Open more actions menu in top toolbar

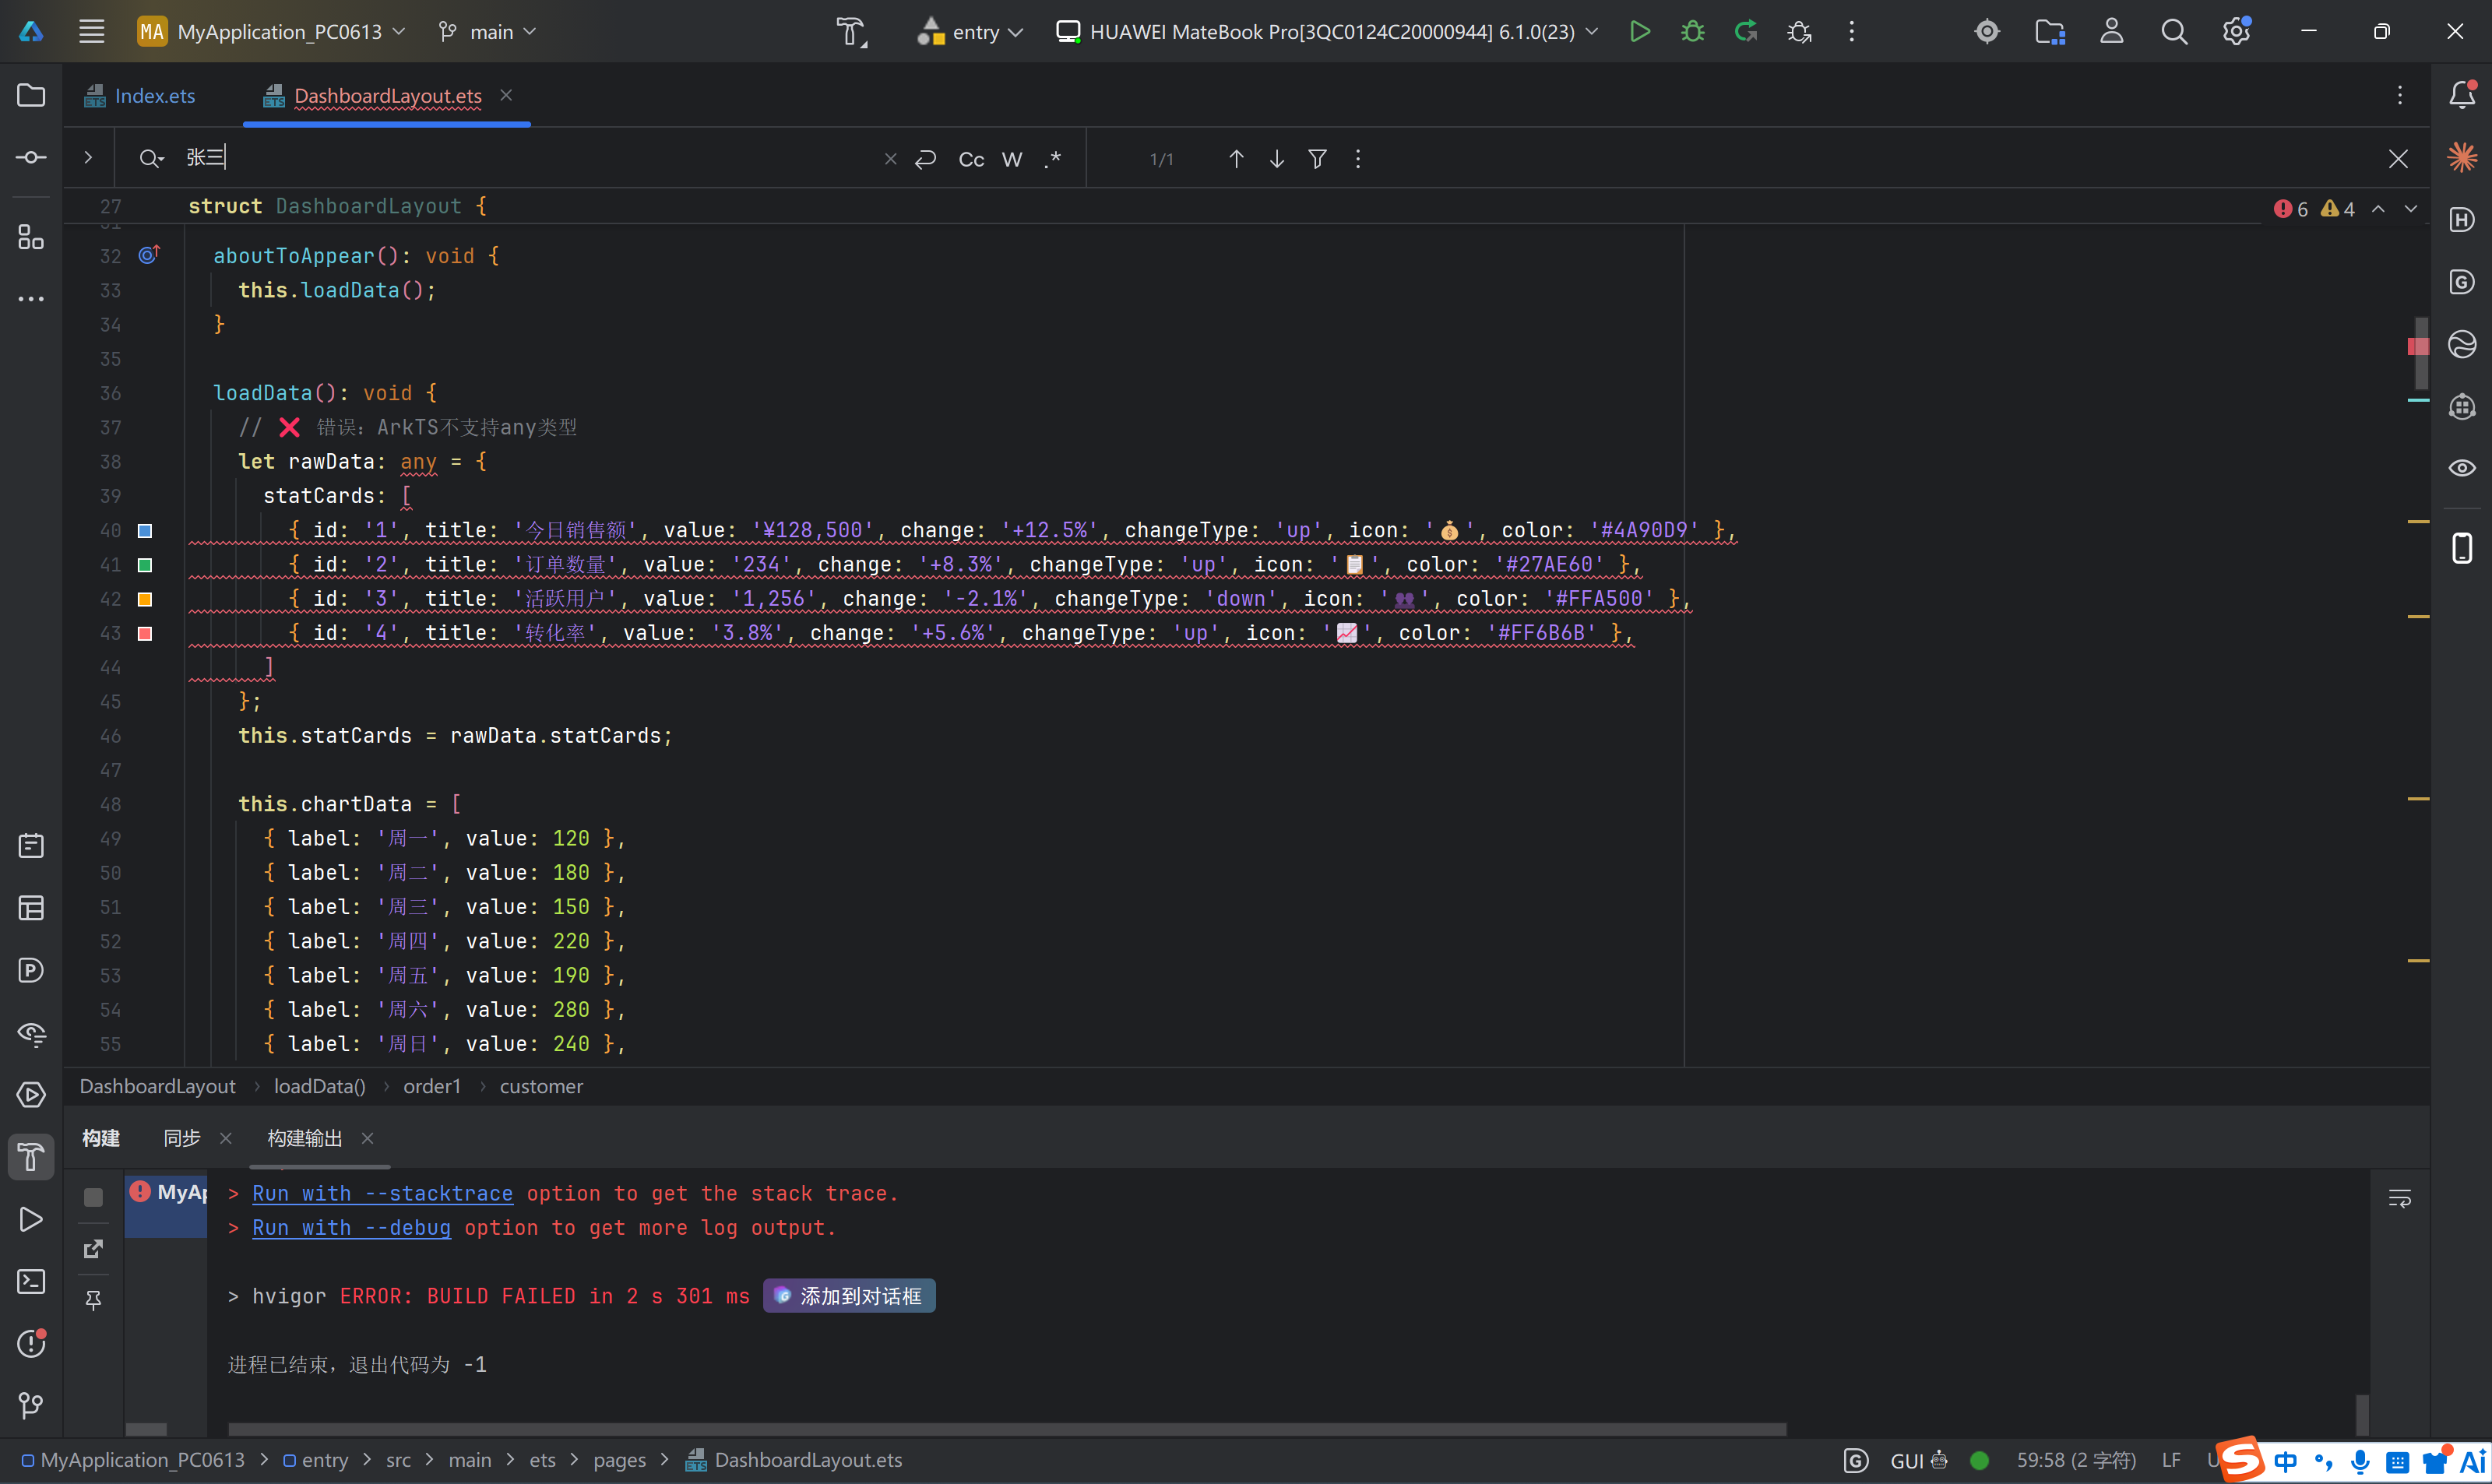pos(1851,32)
